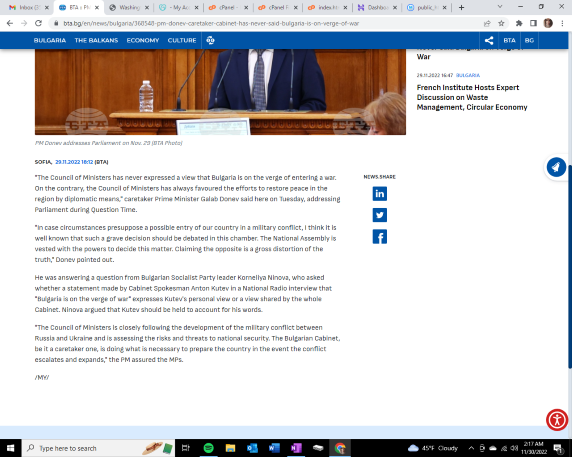Open the Chrome extensions puzzle icon

click(519, 23)
